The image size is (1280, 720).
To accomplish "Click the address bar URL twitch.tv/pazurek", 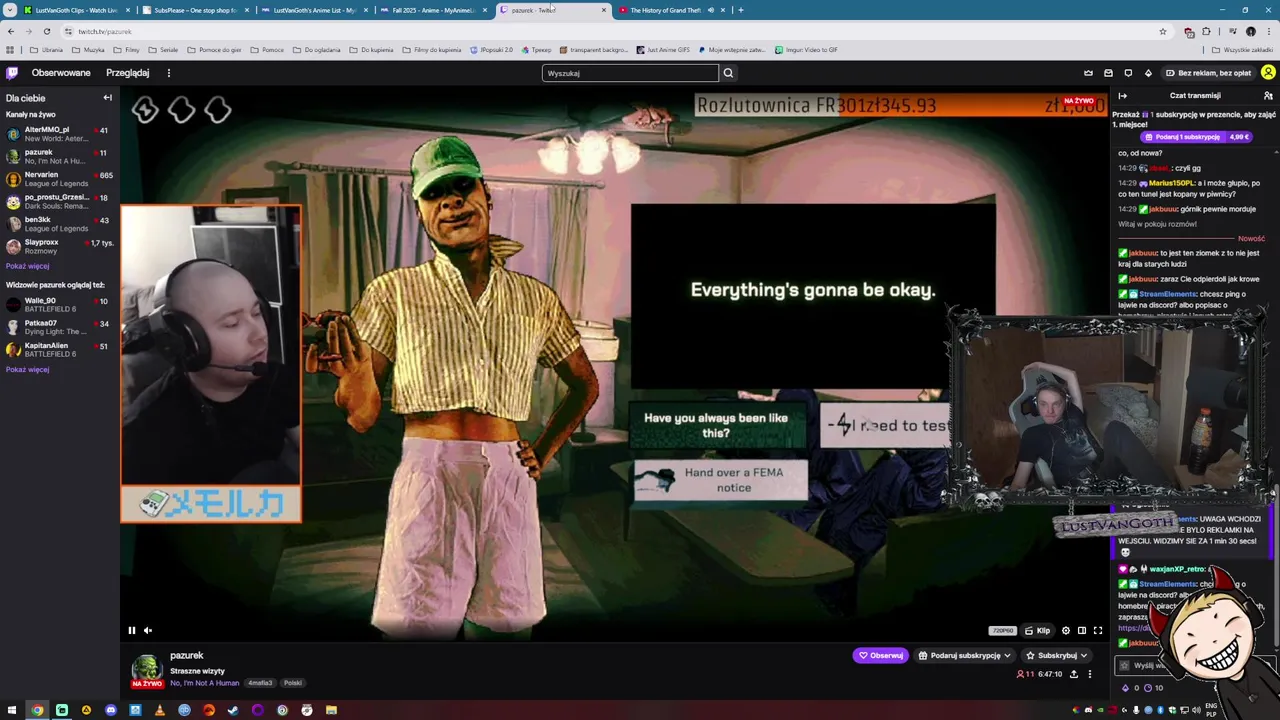I will coord(105,31).
